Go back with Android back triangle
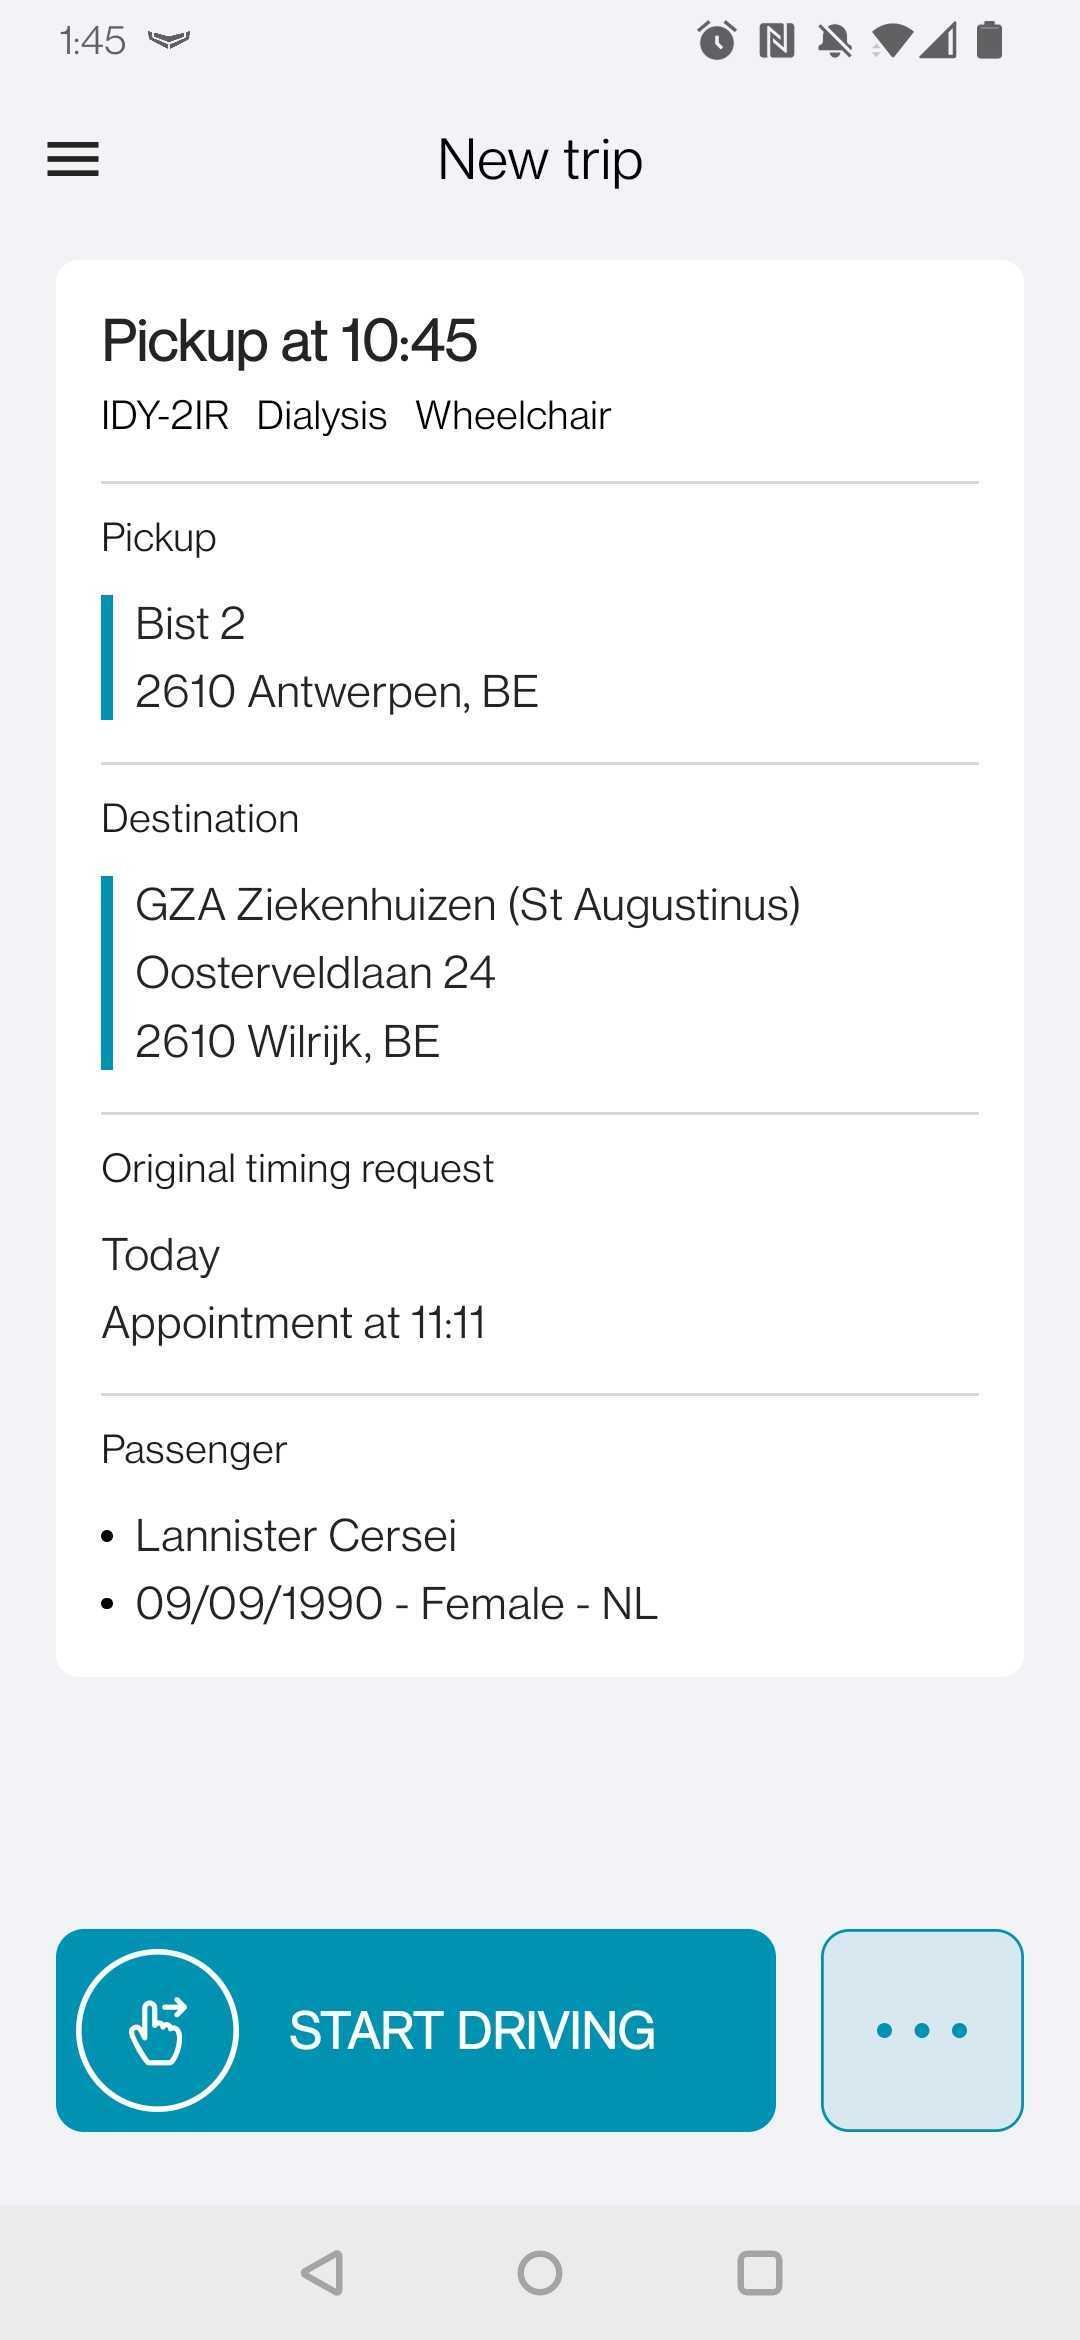This screenshot has width=1080, height=2340. tap(323, 2272)
